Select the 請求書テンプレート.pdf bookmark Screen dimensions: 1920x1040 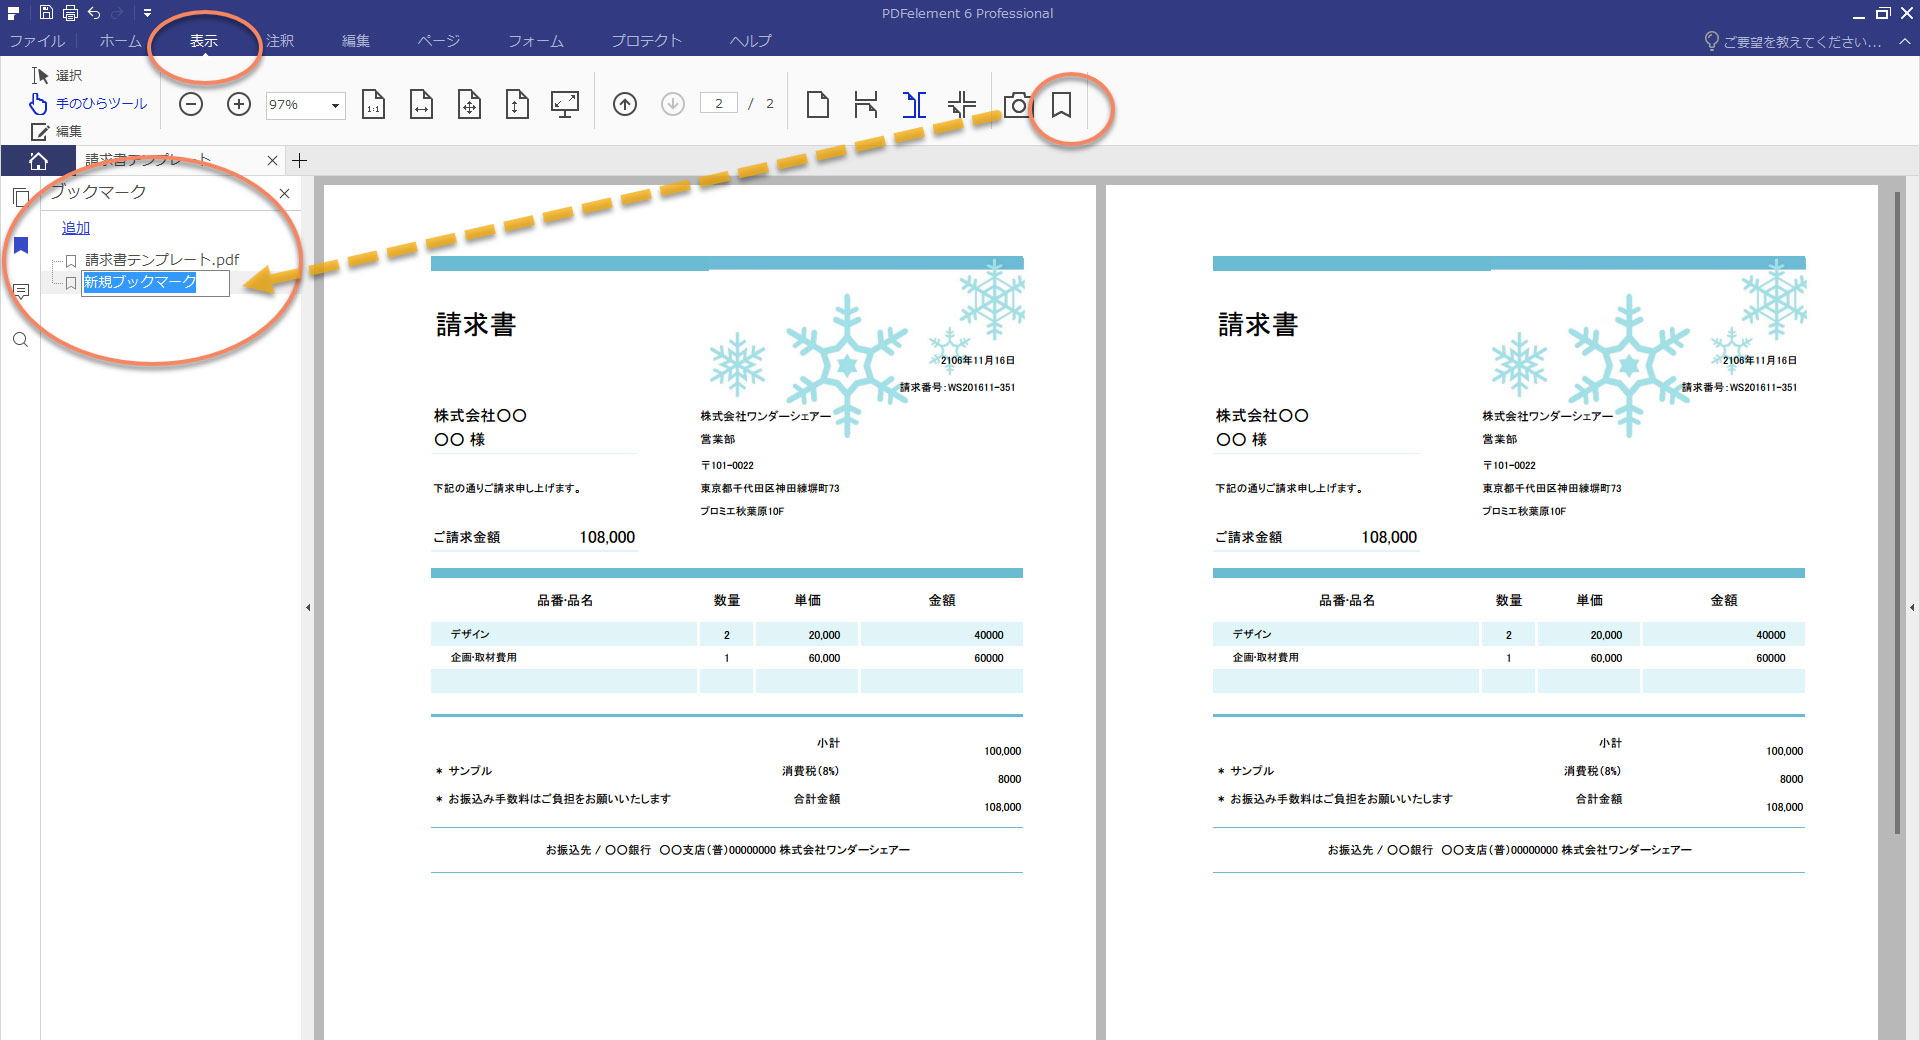(x=162, y=260)
